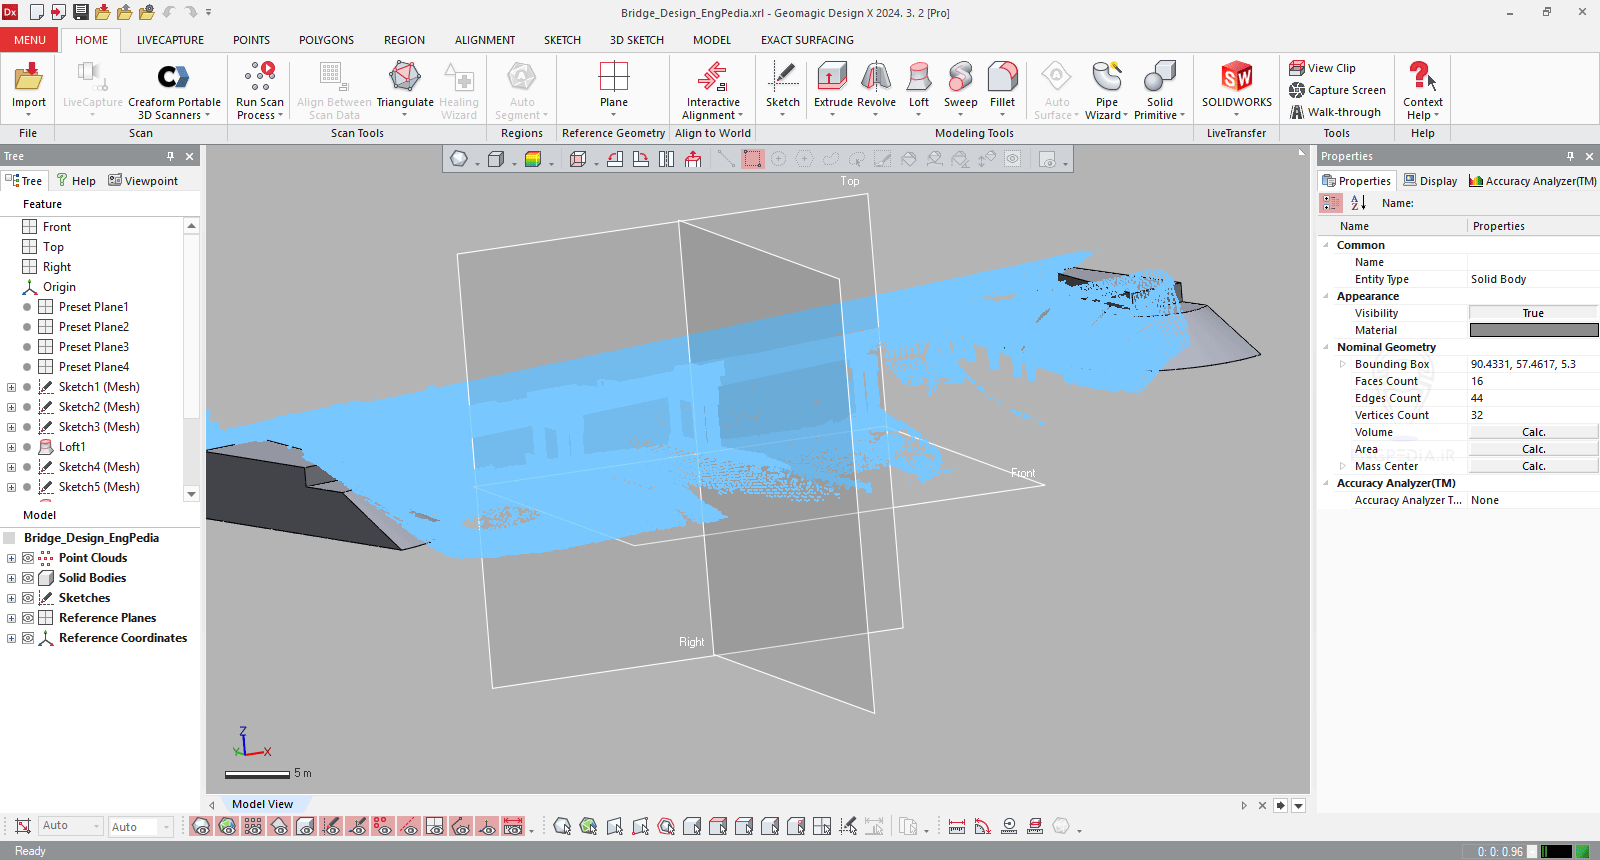
Task: Open the MENU tab
Action: click(29, 40)
